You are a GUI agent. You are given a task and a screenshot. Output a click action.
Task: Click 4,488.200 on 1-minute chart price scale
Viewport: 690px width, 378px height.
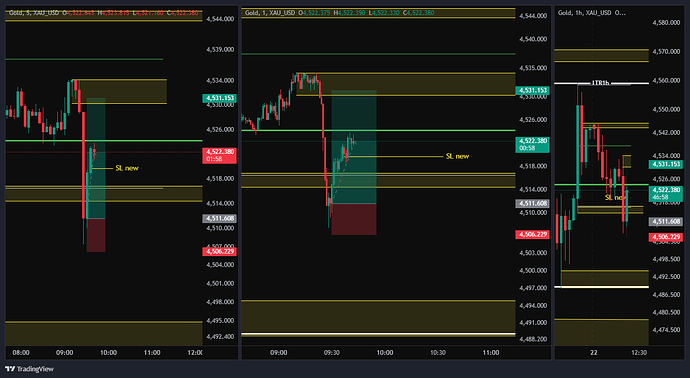coord(533,339)
